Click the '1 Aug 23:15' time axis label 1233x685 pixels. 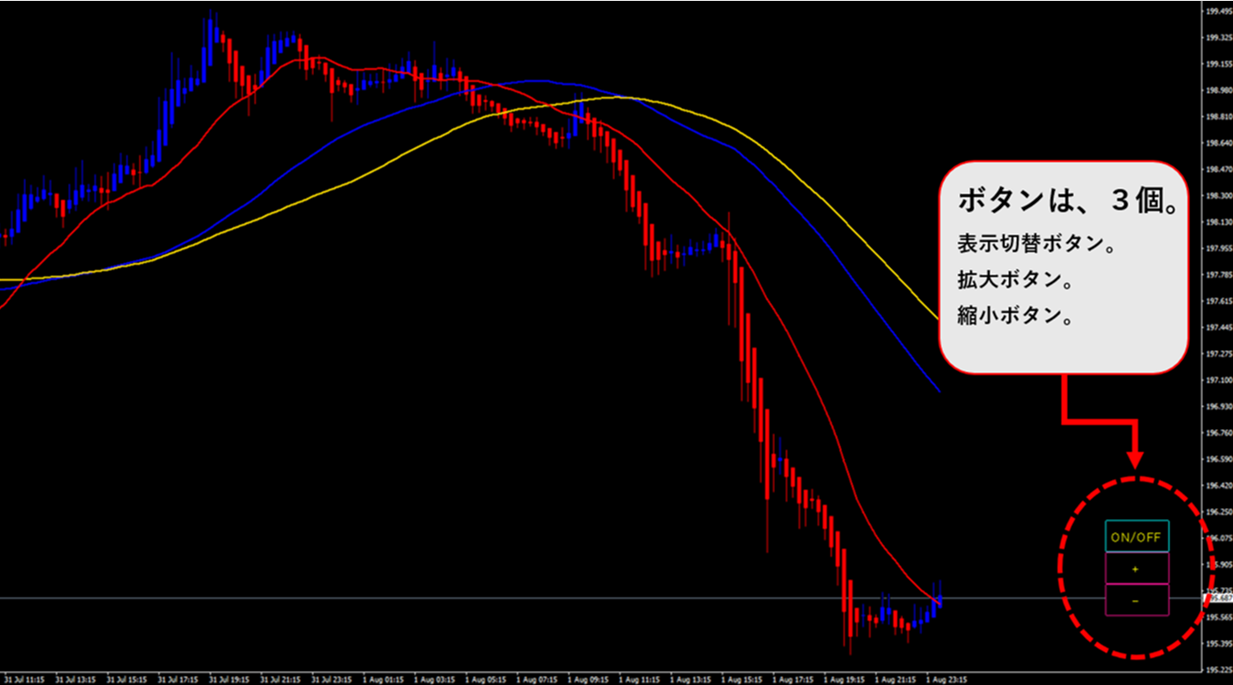946,677
